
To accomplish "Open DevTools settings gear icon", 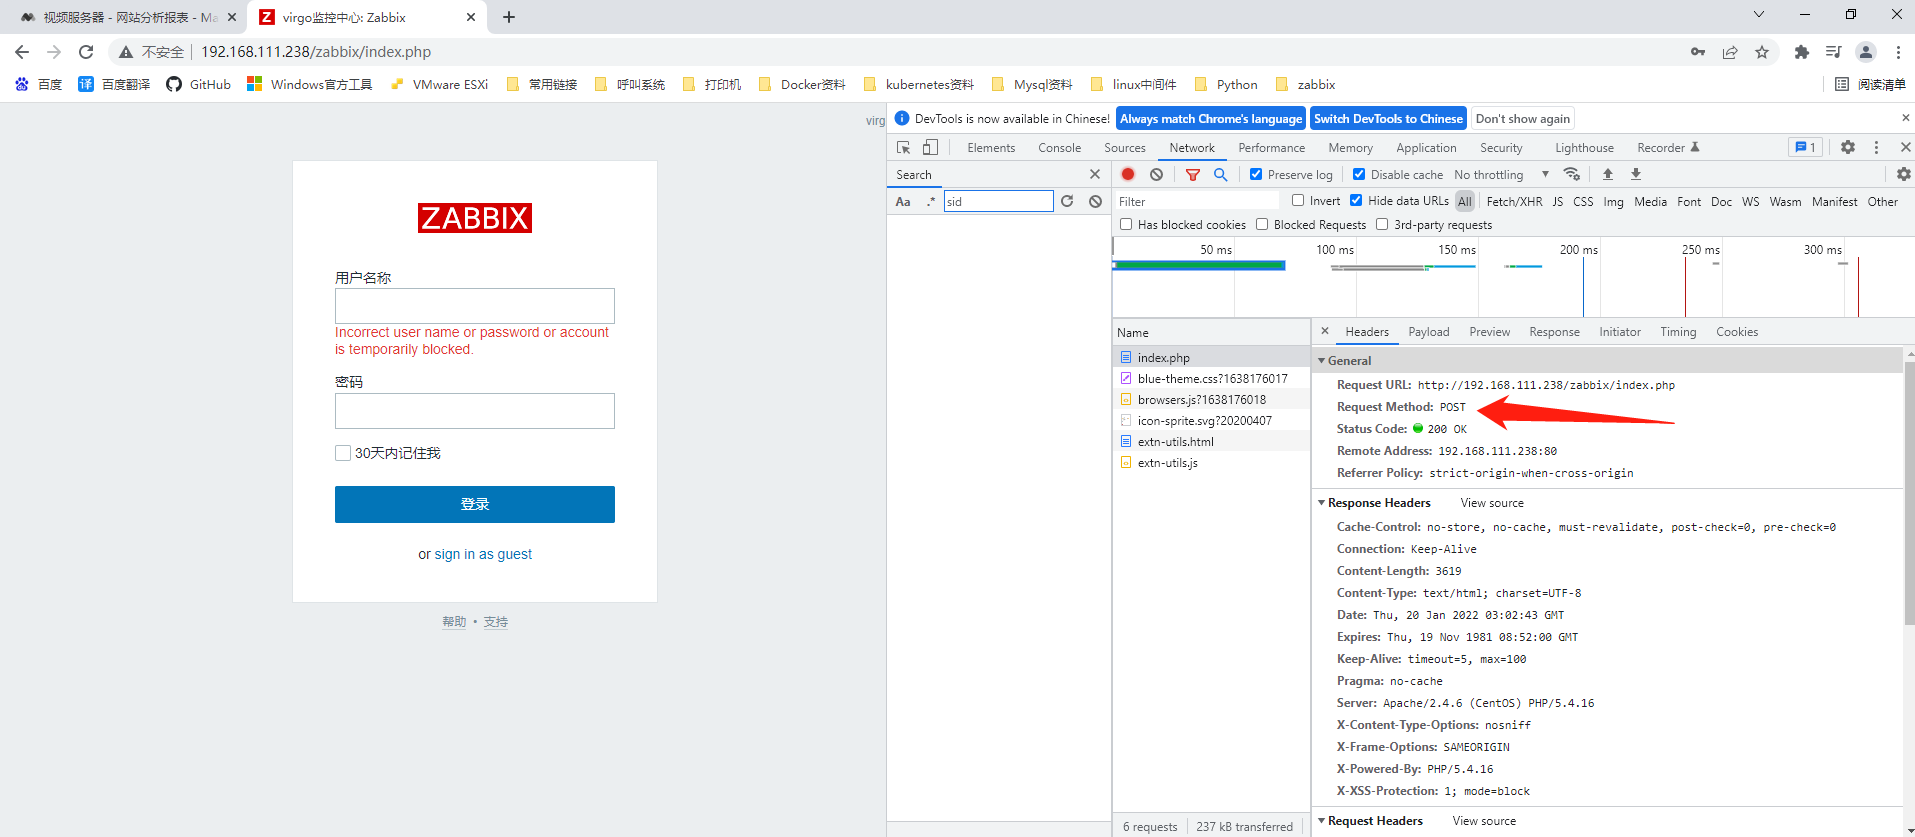I will click(1848, 147).
